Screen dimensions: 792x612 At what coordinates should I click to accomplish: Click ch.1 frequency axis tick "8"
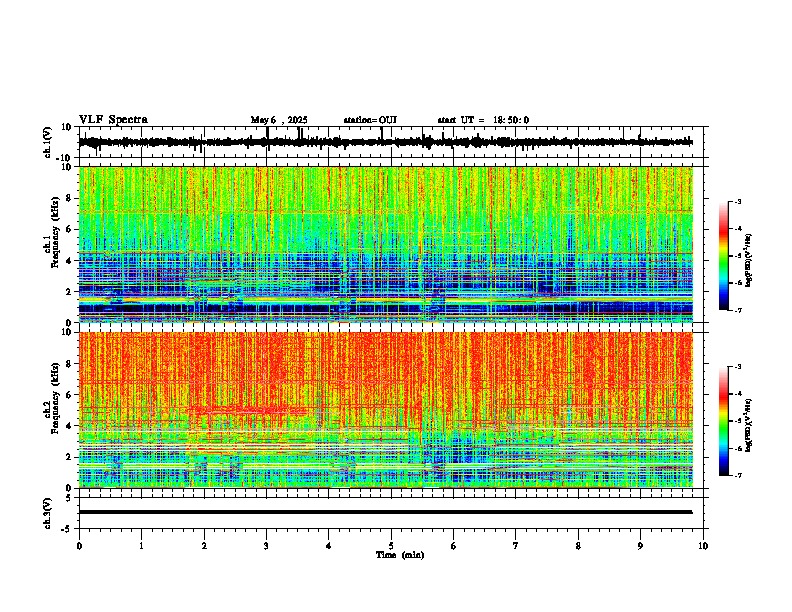coord(70,198)
